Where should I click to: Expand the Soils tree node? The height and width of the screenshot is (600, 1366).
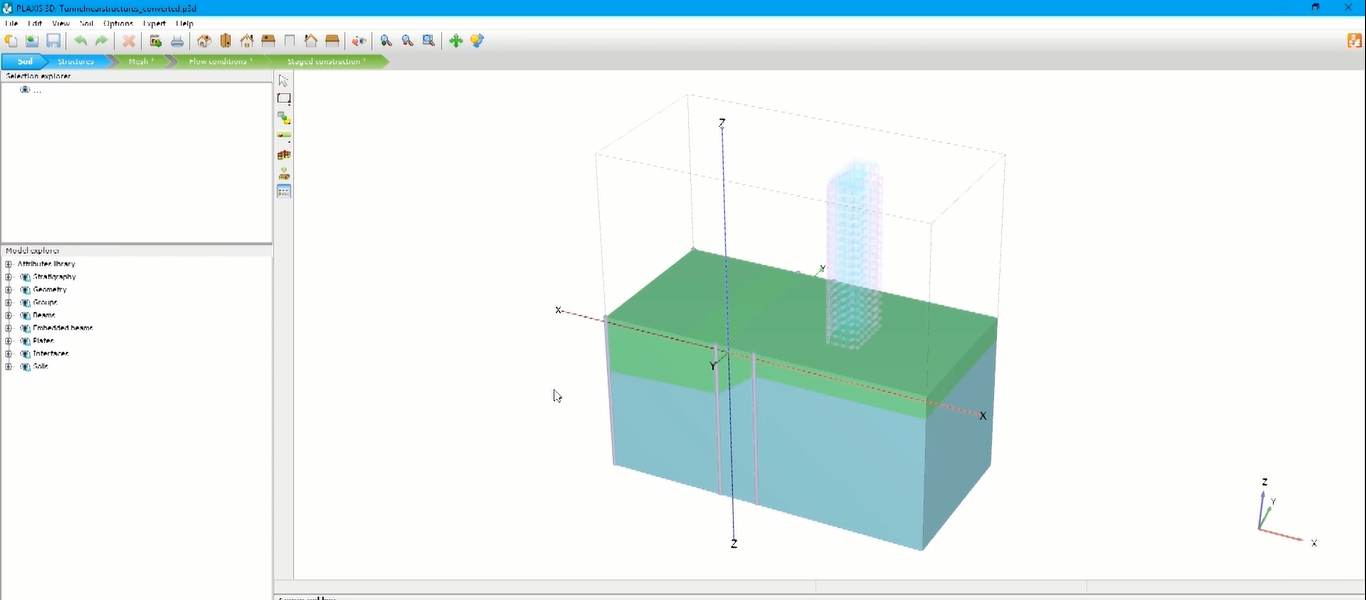point(9,367)
